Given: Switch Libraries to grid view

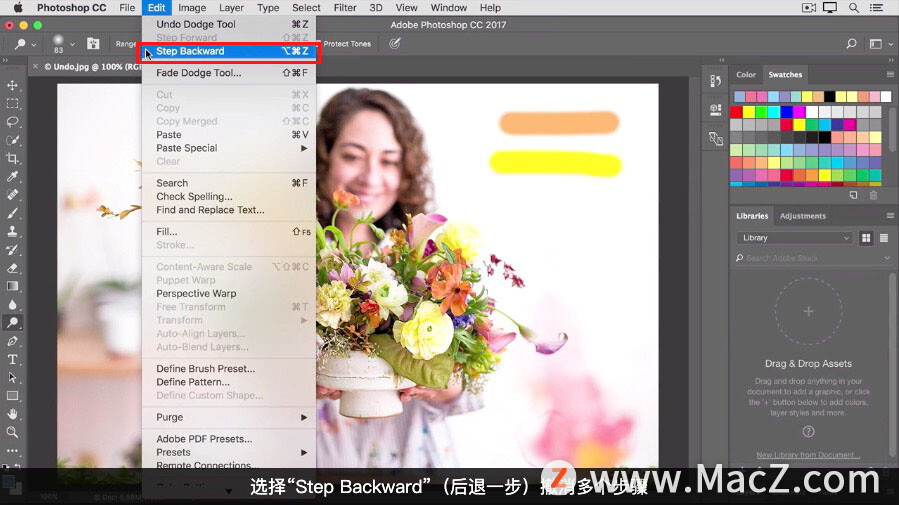Looking at the screenshot, I should tap(866, 238).
